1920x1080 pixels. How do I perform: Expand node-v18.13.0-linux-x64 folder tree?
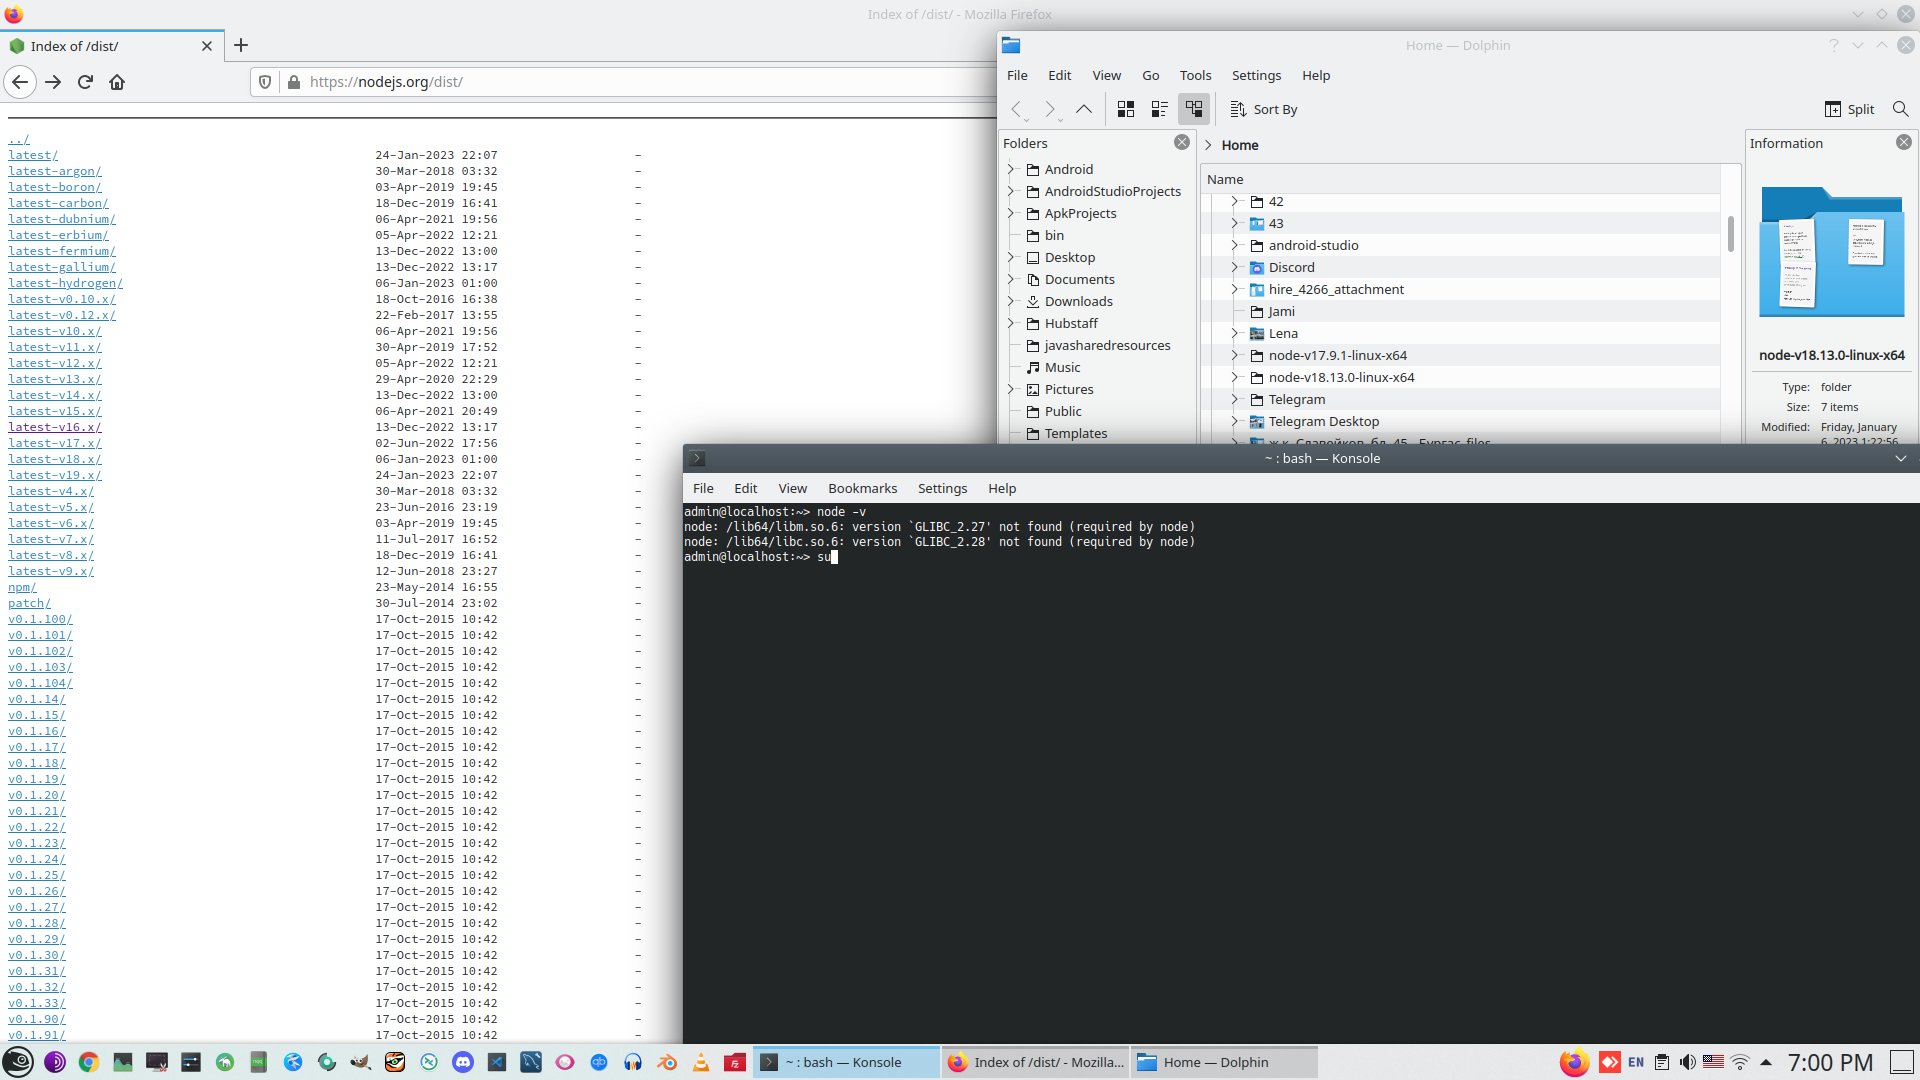pyautogui.click(x=1234, y=378)
